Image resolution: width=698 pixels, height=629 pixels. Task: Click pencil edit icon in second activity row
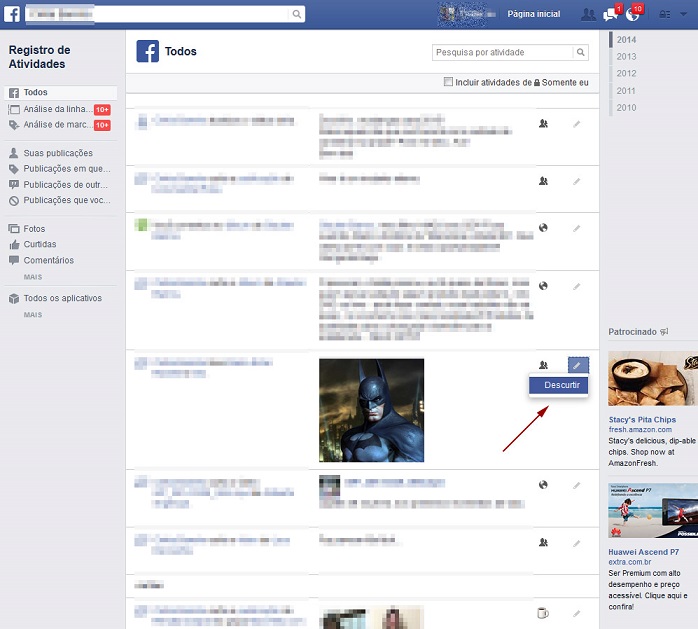click(576, 181)
